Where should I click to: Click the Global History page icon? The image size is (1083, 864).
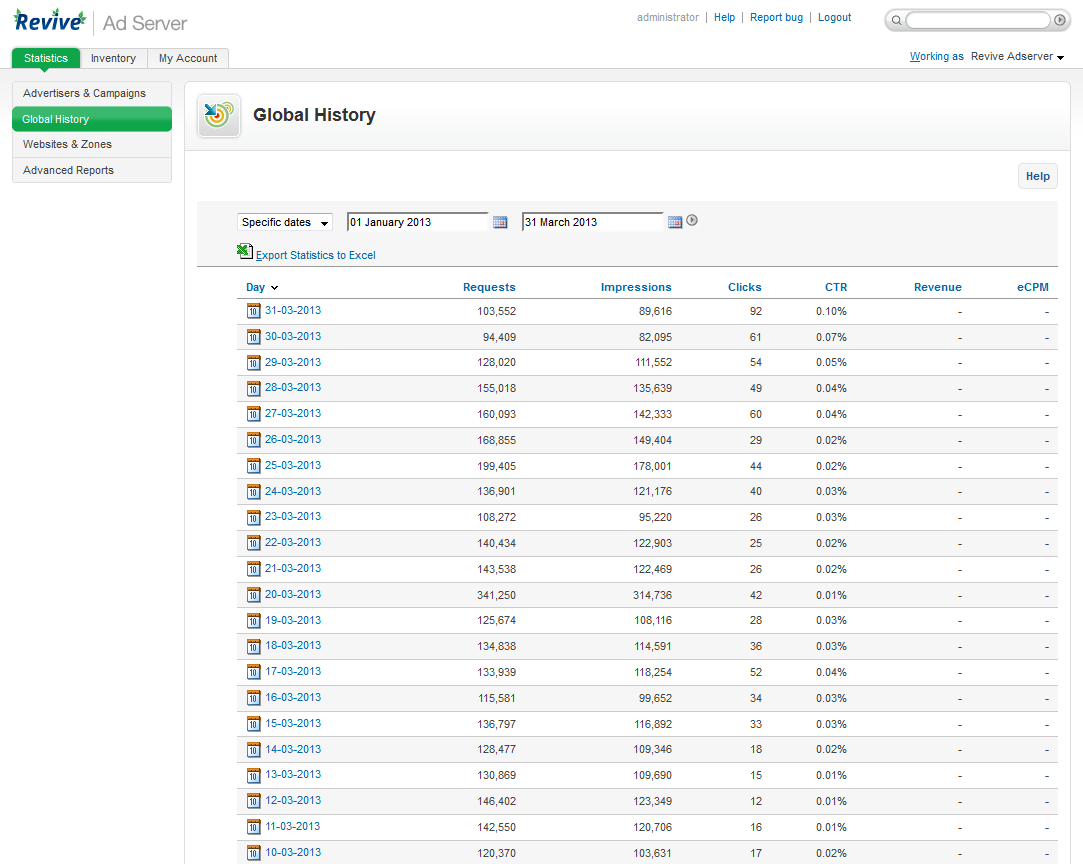(x=218, y=116)
